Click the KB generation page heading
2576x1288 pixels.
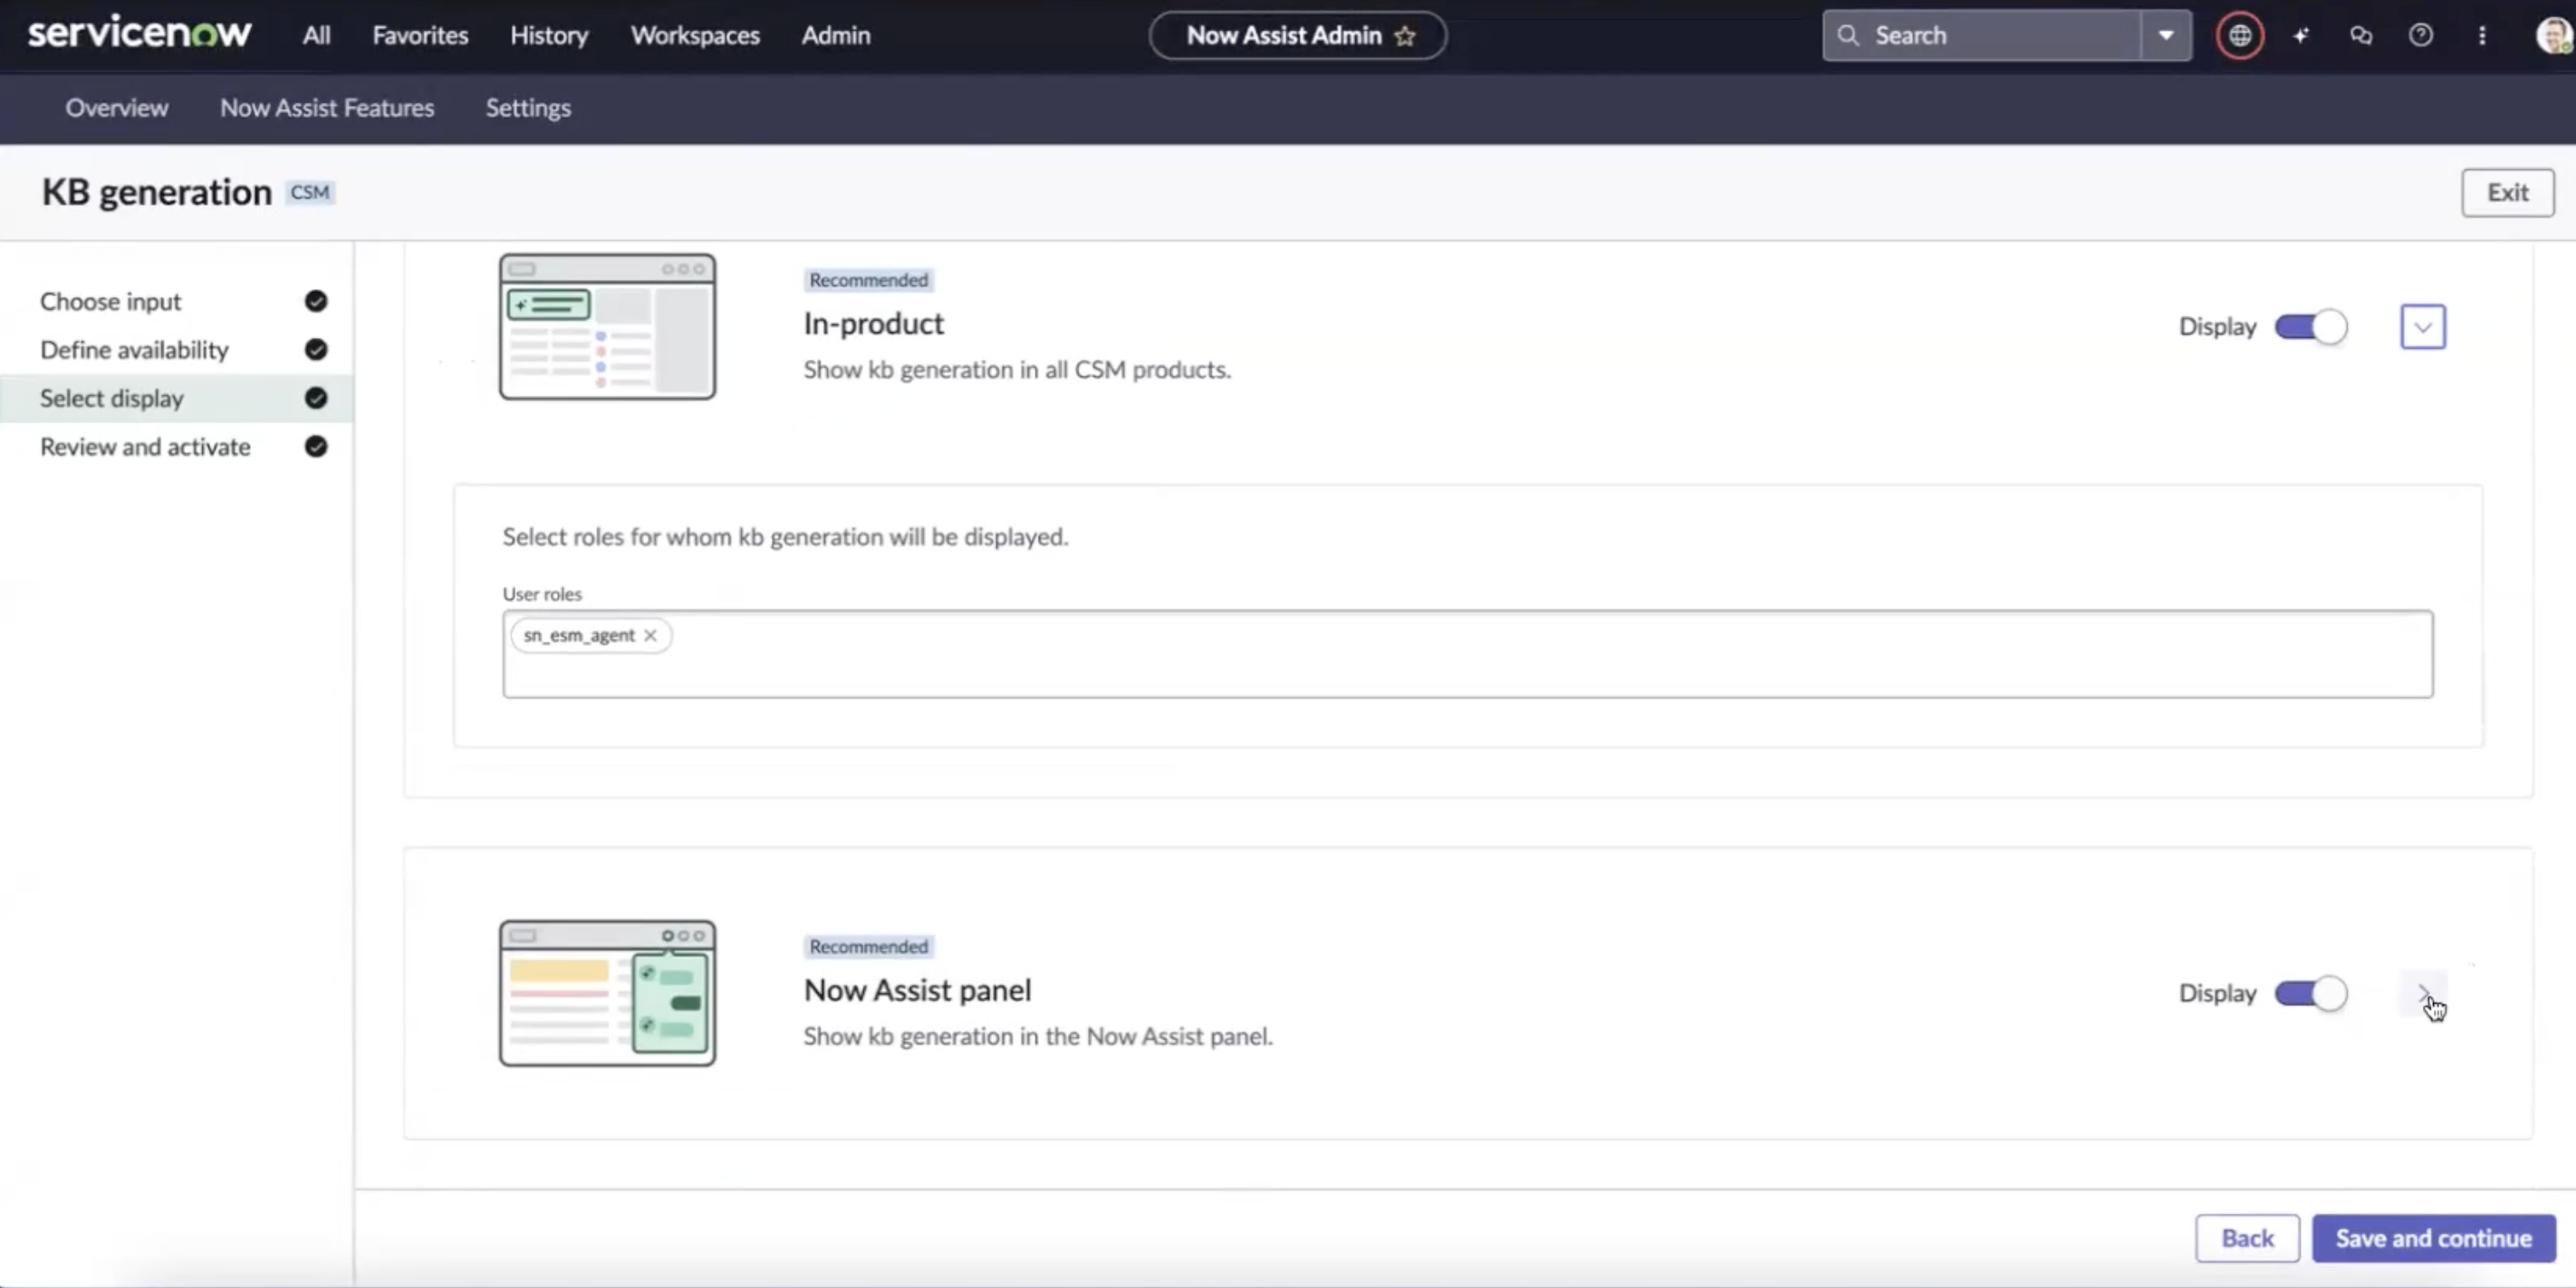point(157,192)
